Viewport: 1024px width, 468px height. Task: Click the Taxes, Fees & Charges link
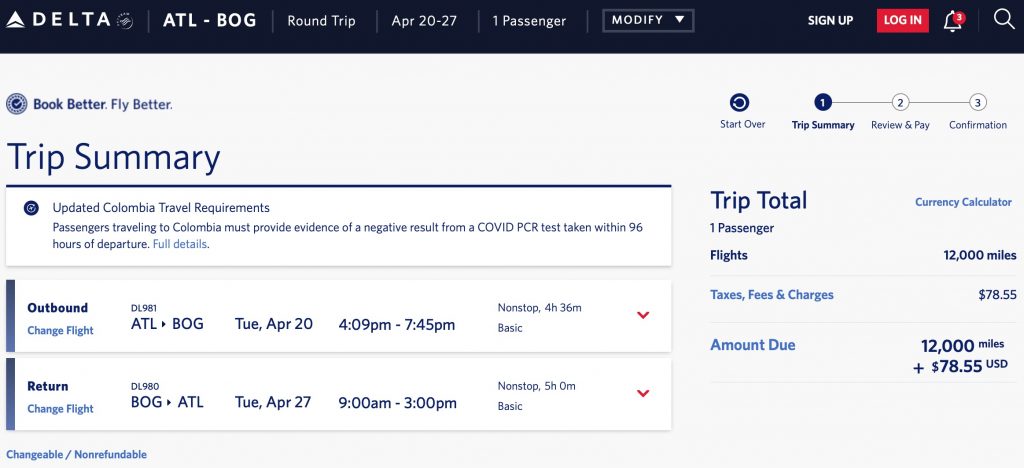tap(771, 295)
